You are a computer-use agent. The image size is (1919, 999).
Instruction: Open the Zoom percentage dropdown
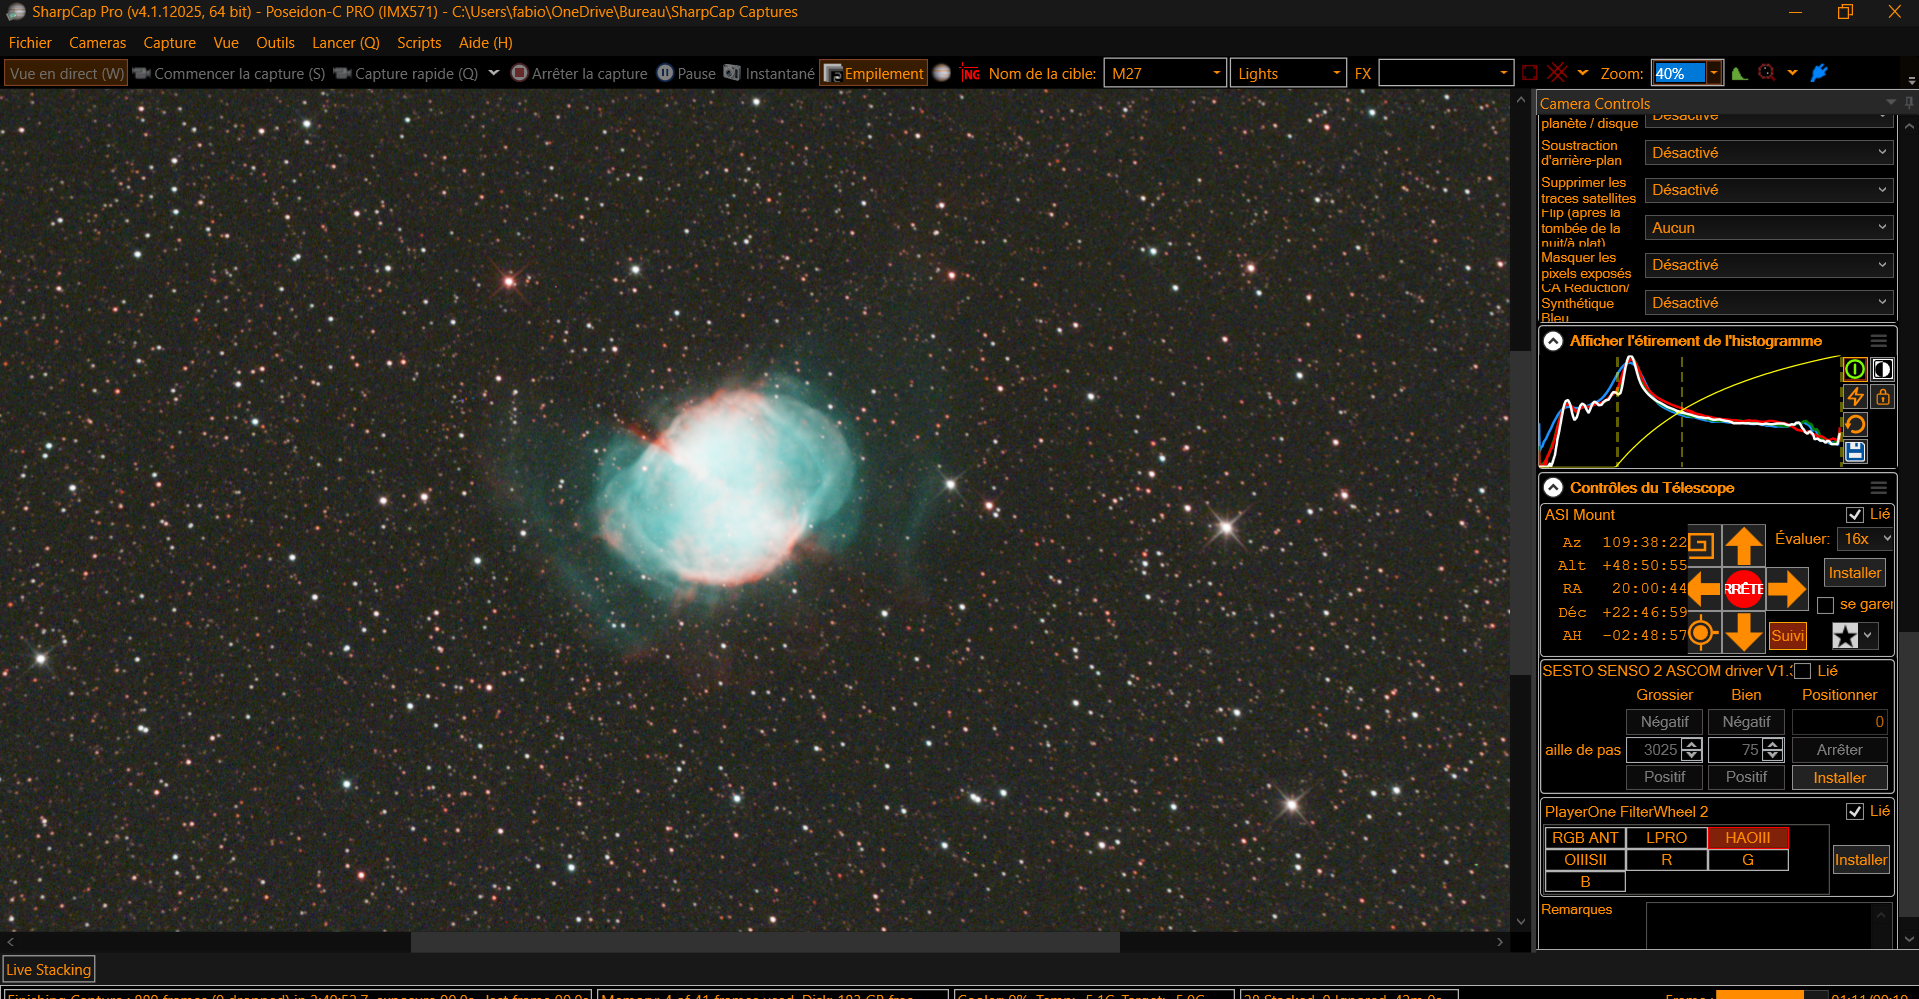(1714, 73)
